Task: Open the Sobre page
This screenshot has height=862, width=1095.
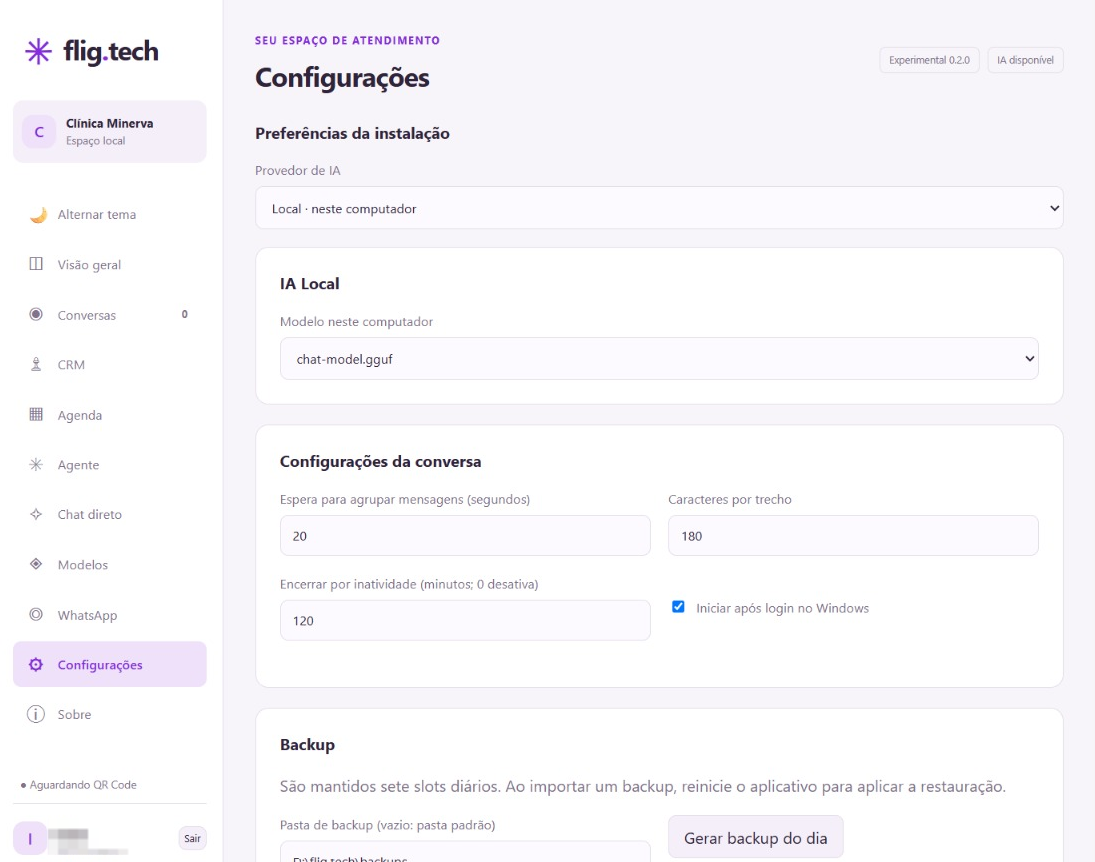Action: [x=110, y=714]
